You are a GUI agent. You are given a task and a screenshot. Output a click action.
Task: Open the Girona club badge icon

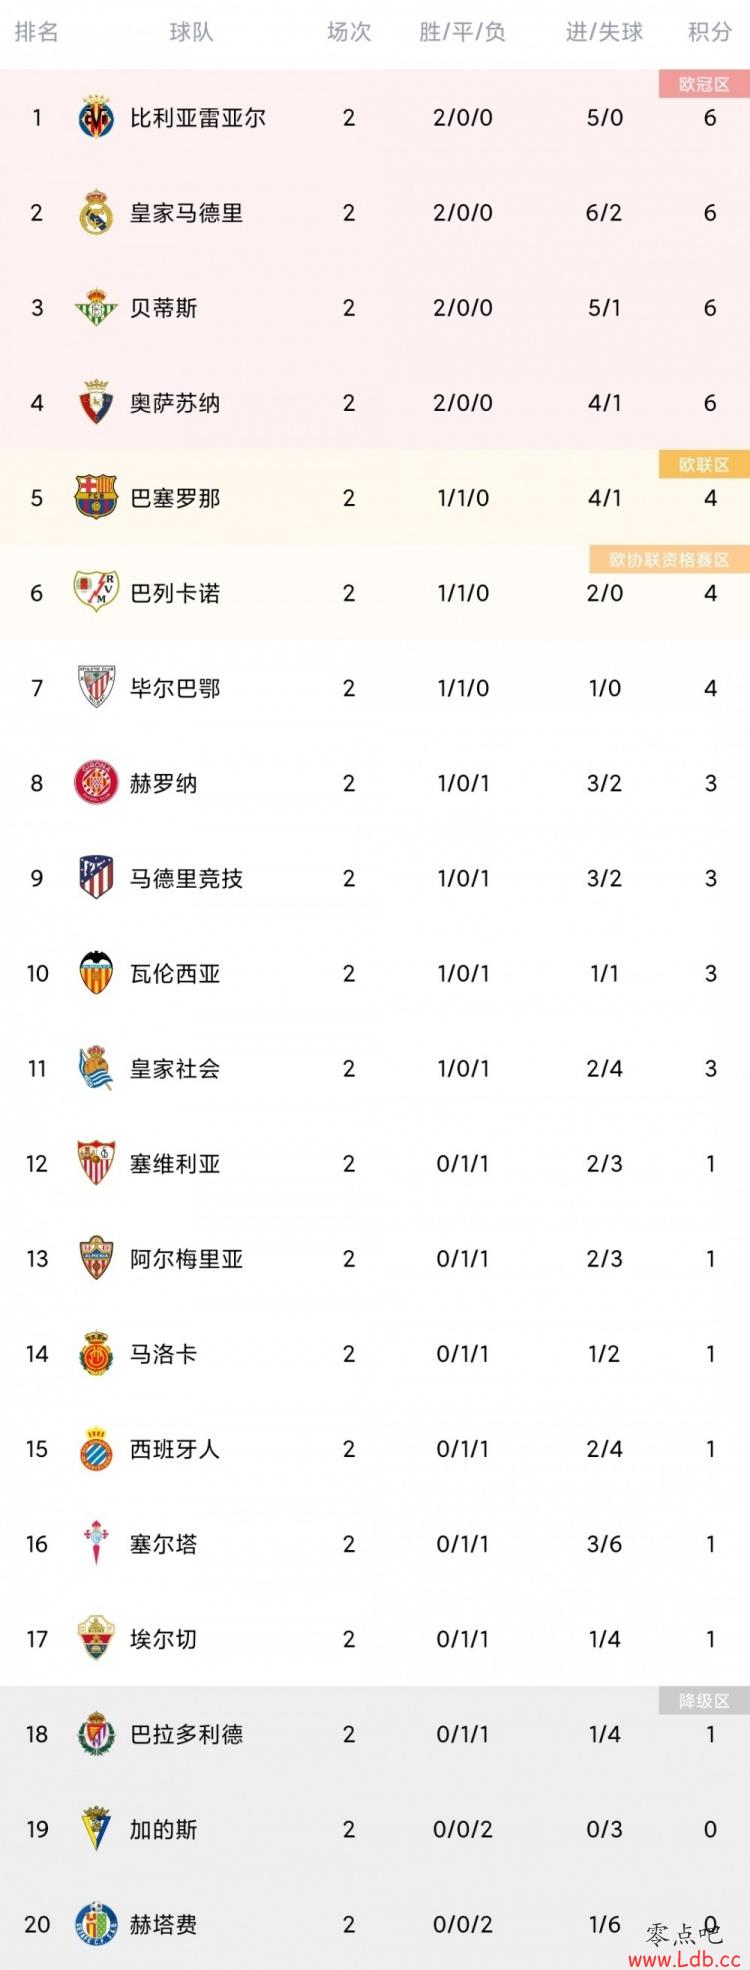(96, 783)
